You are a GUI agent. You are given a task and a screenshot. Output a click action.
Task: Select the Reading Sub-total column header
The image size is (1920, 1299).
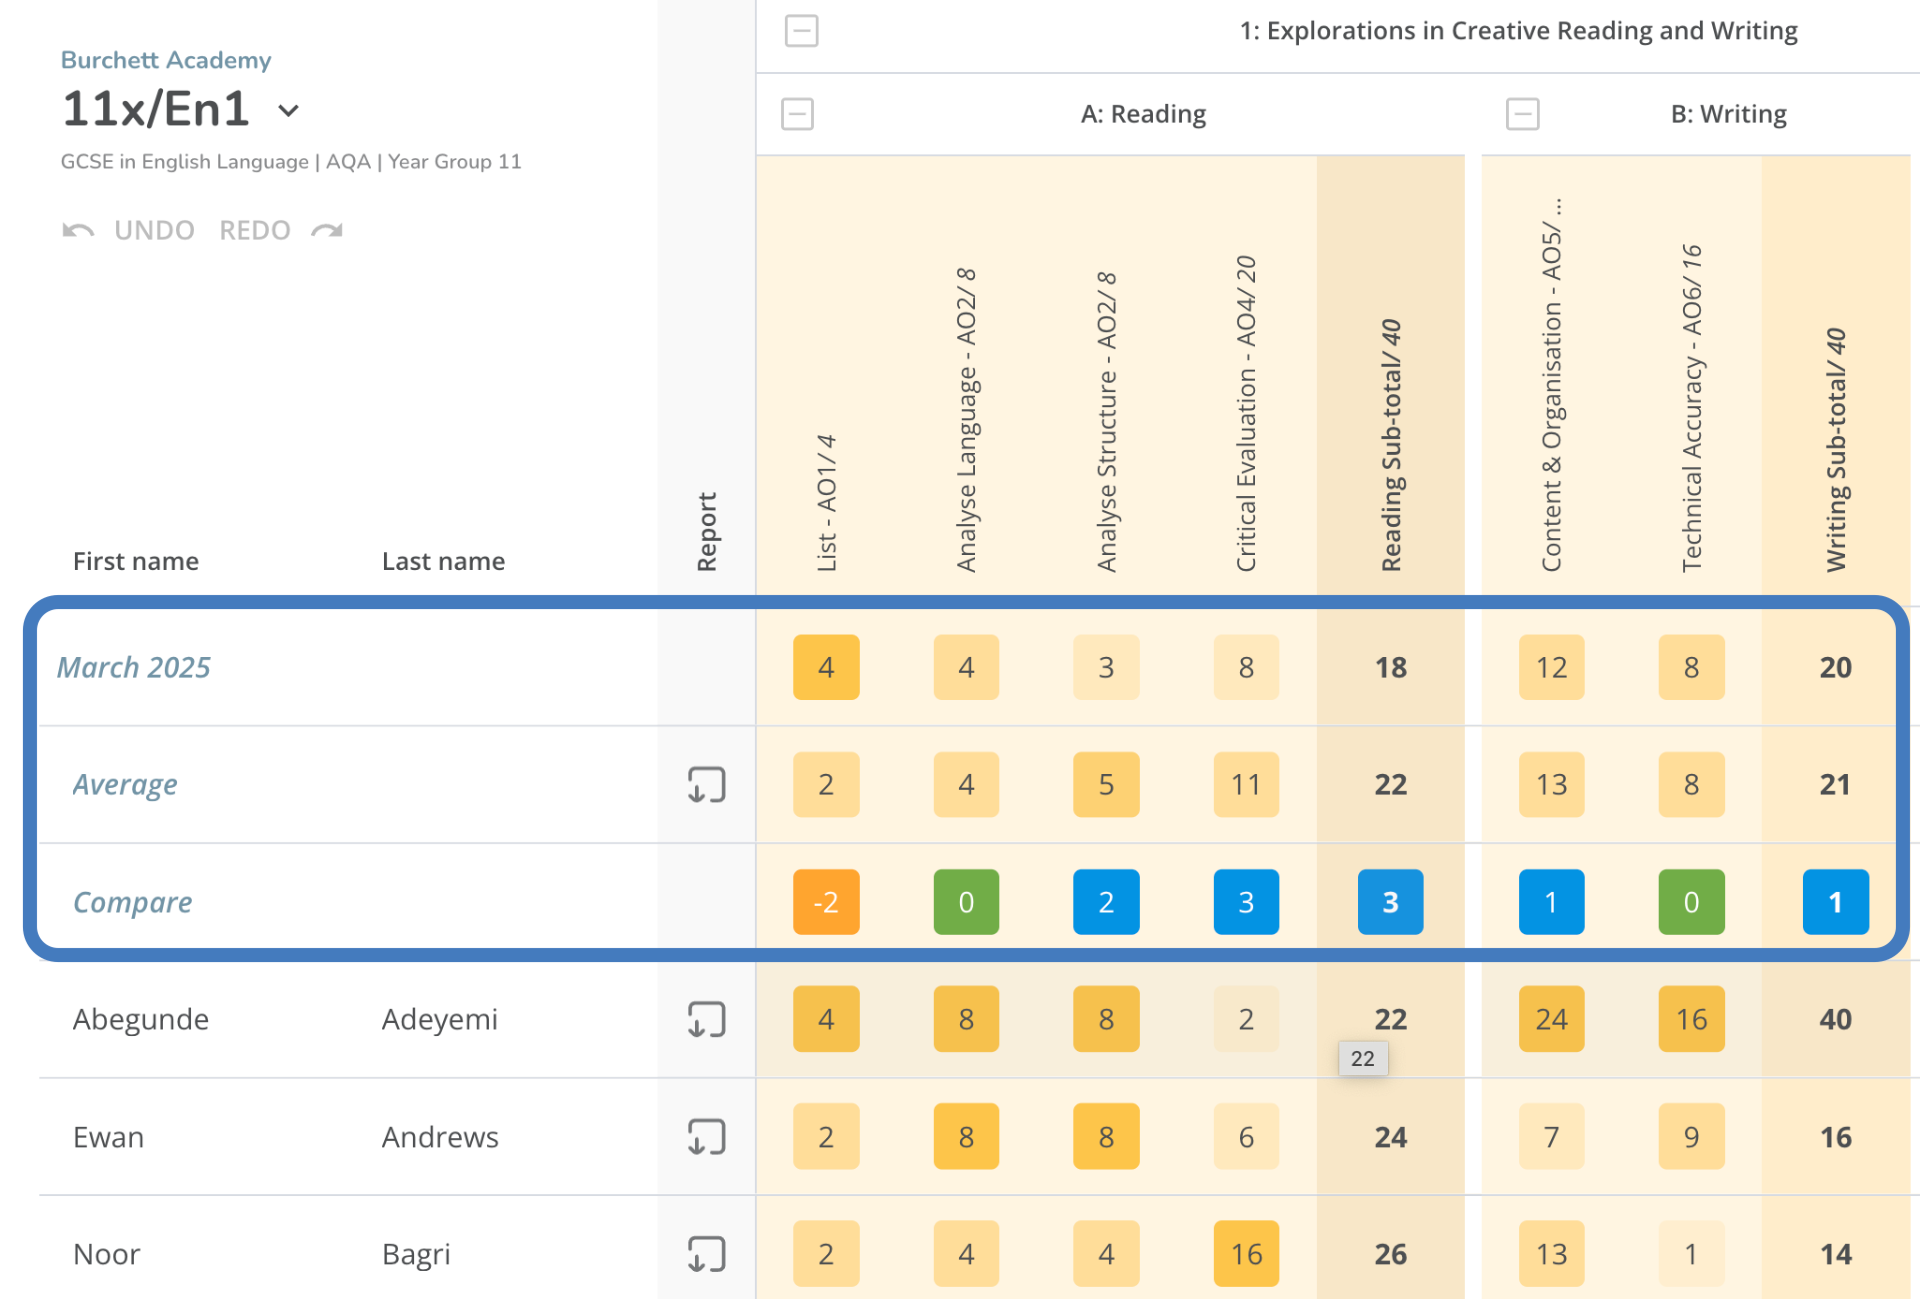[1391, 445]
